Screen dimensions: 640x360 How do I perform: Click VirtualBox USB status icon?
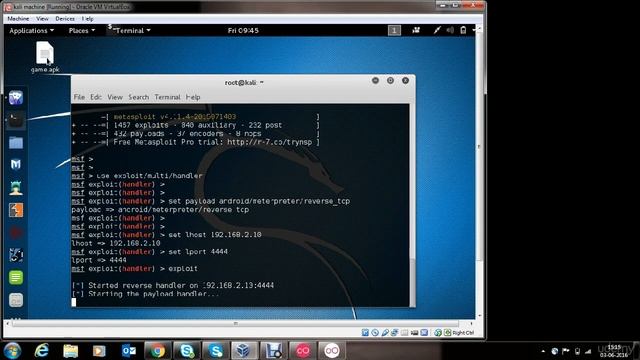tap(385, 333)
